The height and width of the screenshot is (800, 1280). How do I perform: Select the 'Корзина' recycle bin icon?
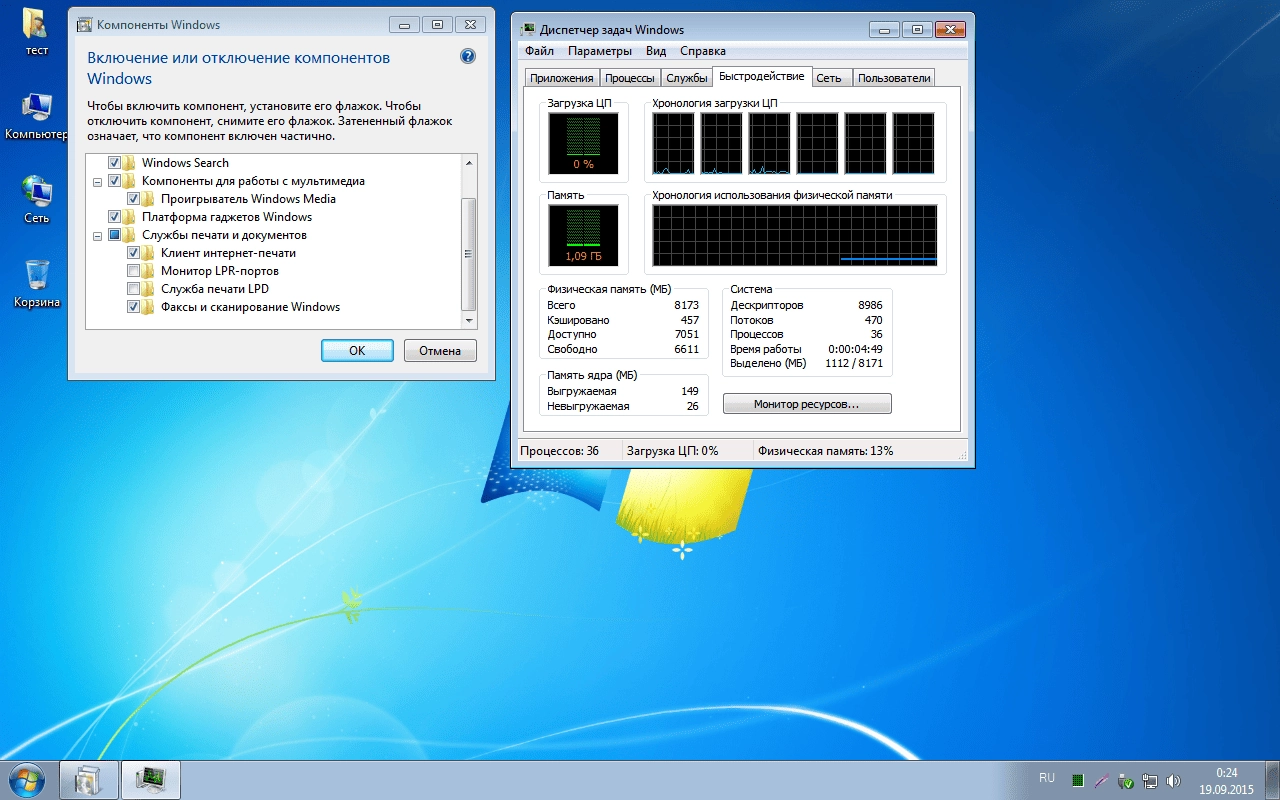36,284
